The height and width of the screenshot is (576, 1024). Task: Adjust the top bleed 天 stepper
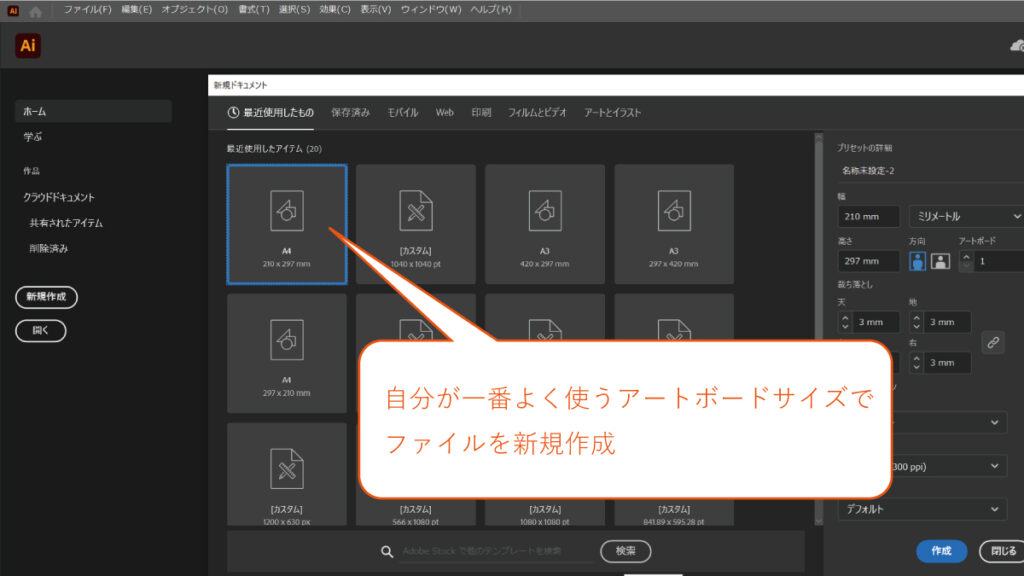[x=845, y=322]
